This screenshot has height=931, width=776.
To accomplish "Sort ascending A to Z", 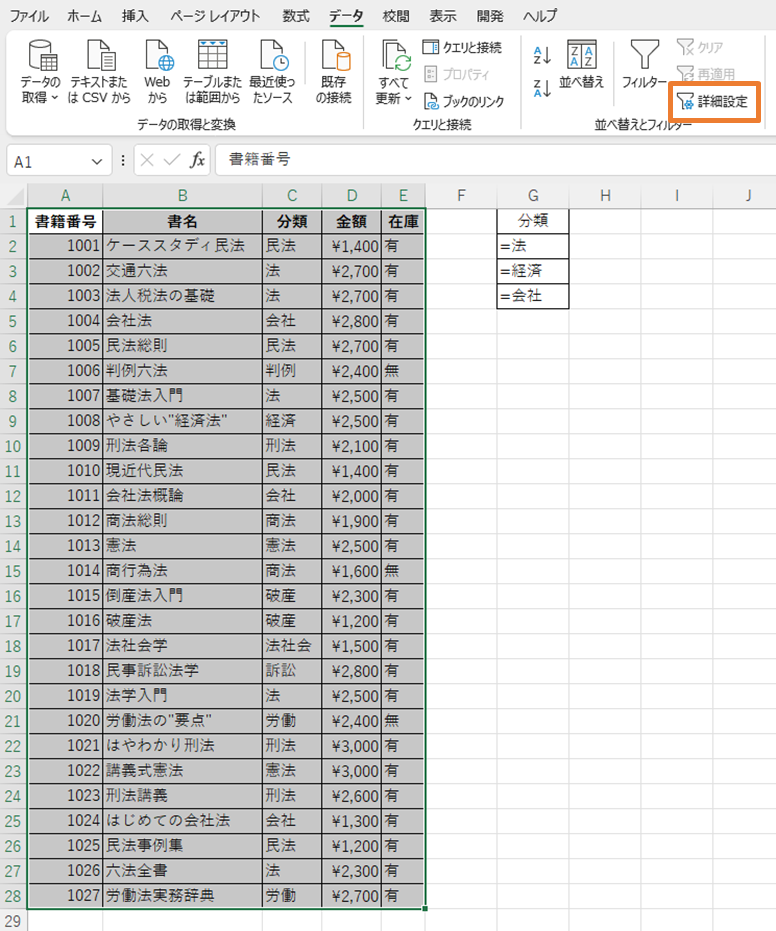I will 542,55.
